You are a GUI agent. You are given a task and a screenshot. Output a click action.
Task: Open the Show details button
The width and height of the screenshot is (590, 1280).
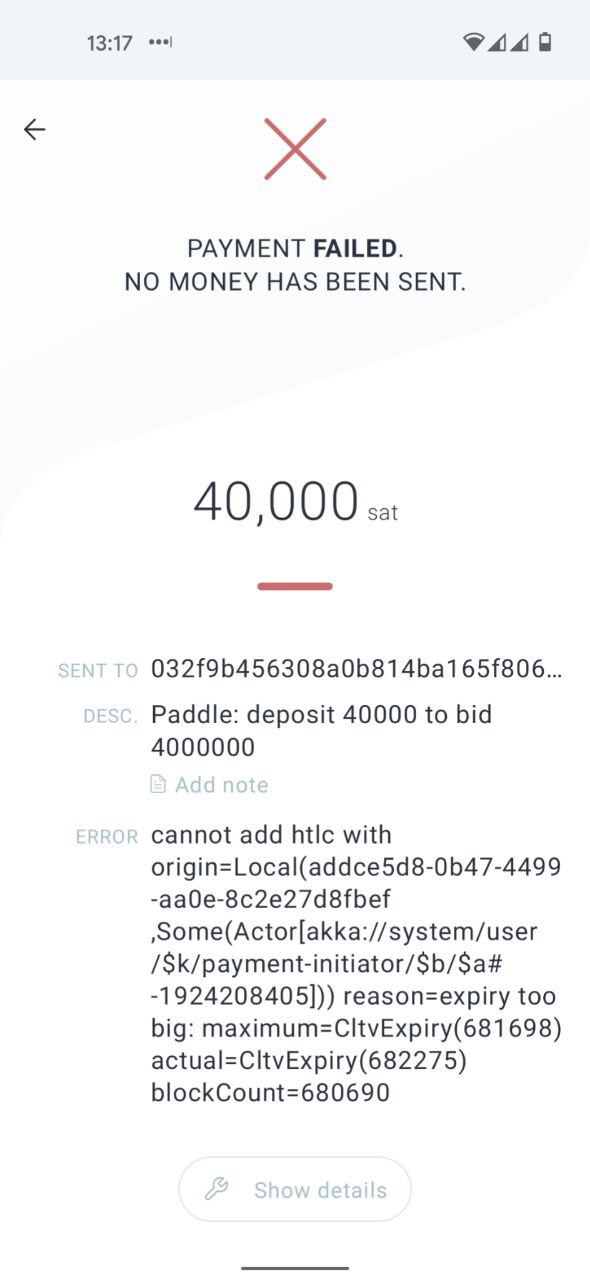(x=295, y=1189)
